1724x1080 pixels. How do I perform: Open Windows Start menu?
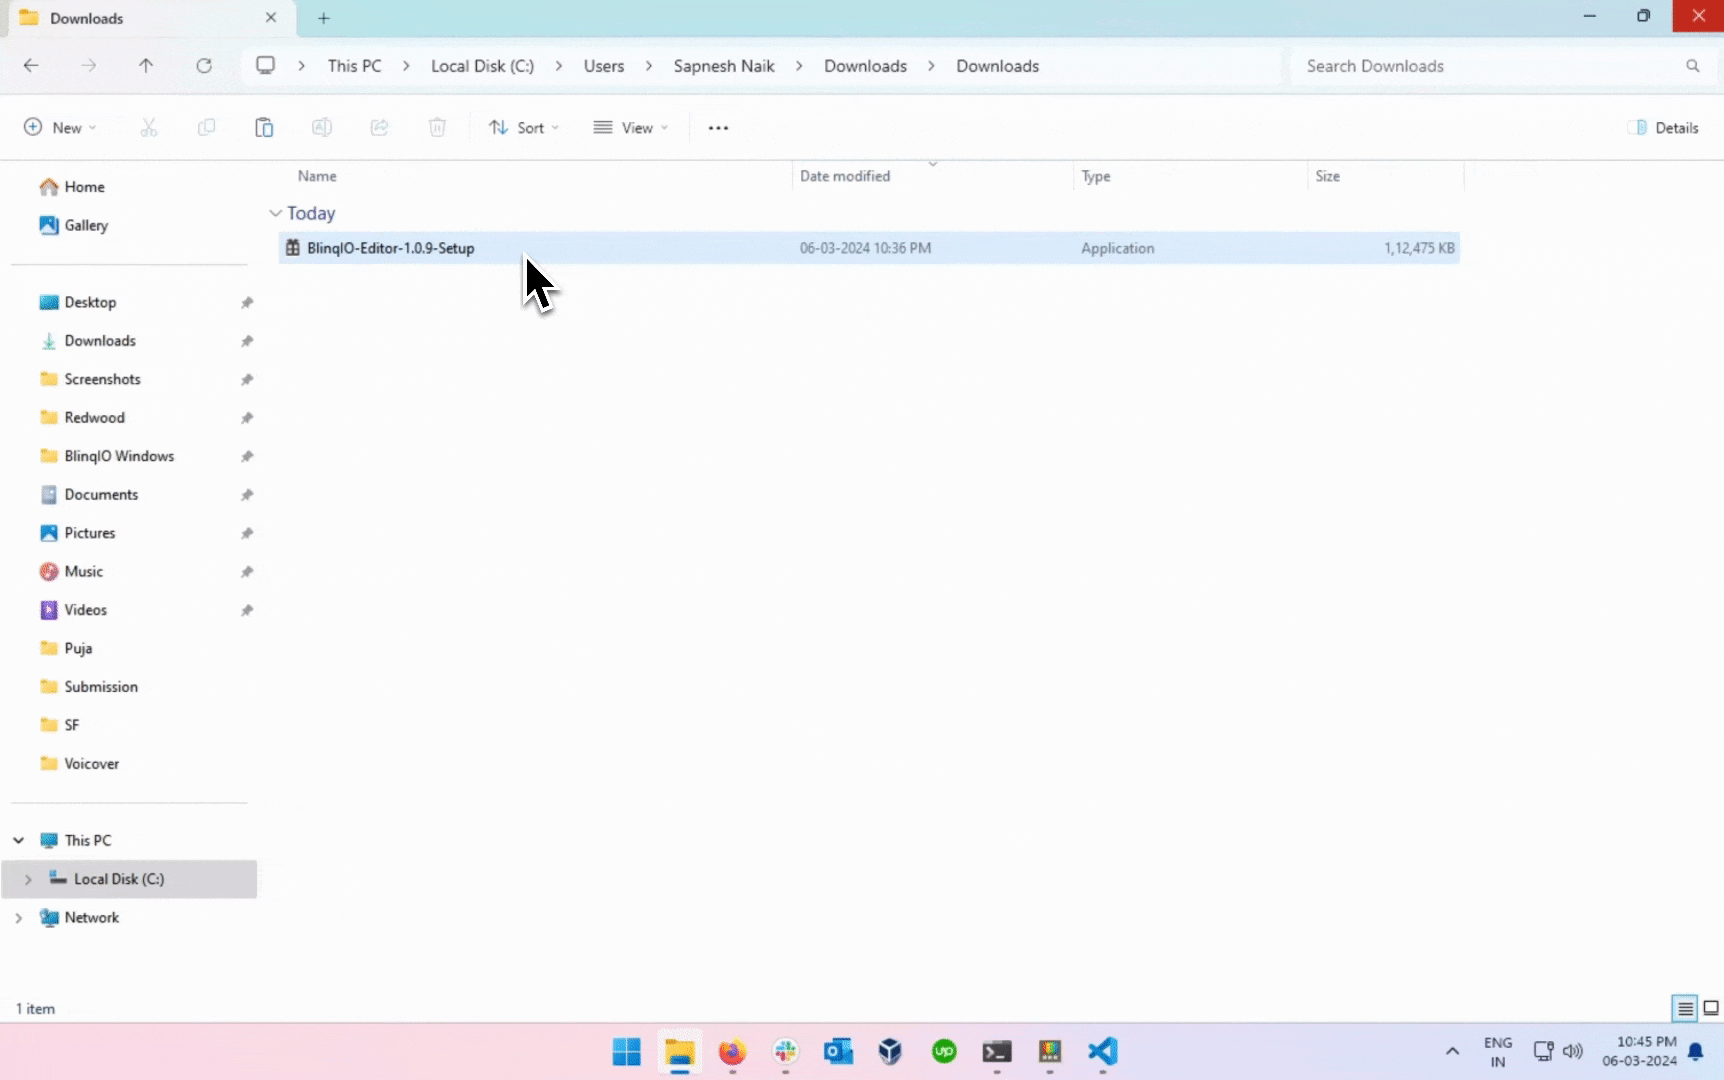[627, 1052]
